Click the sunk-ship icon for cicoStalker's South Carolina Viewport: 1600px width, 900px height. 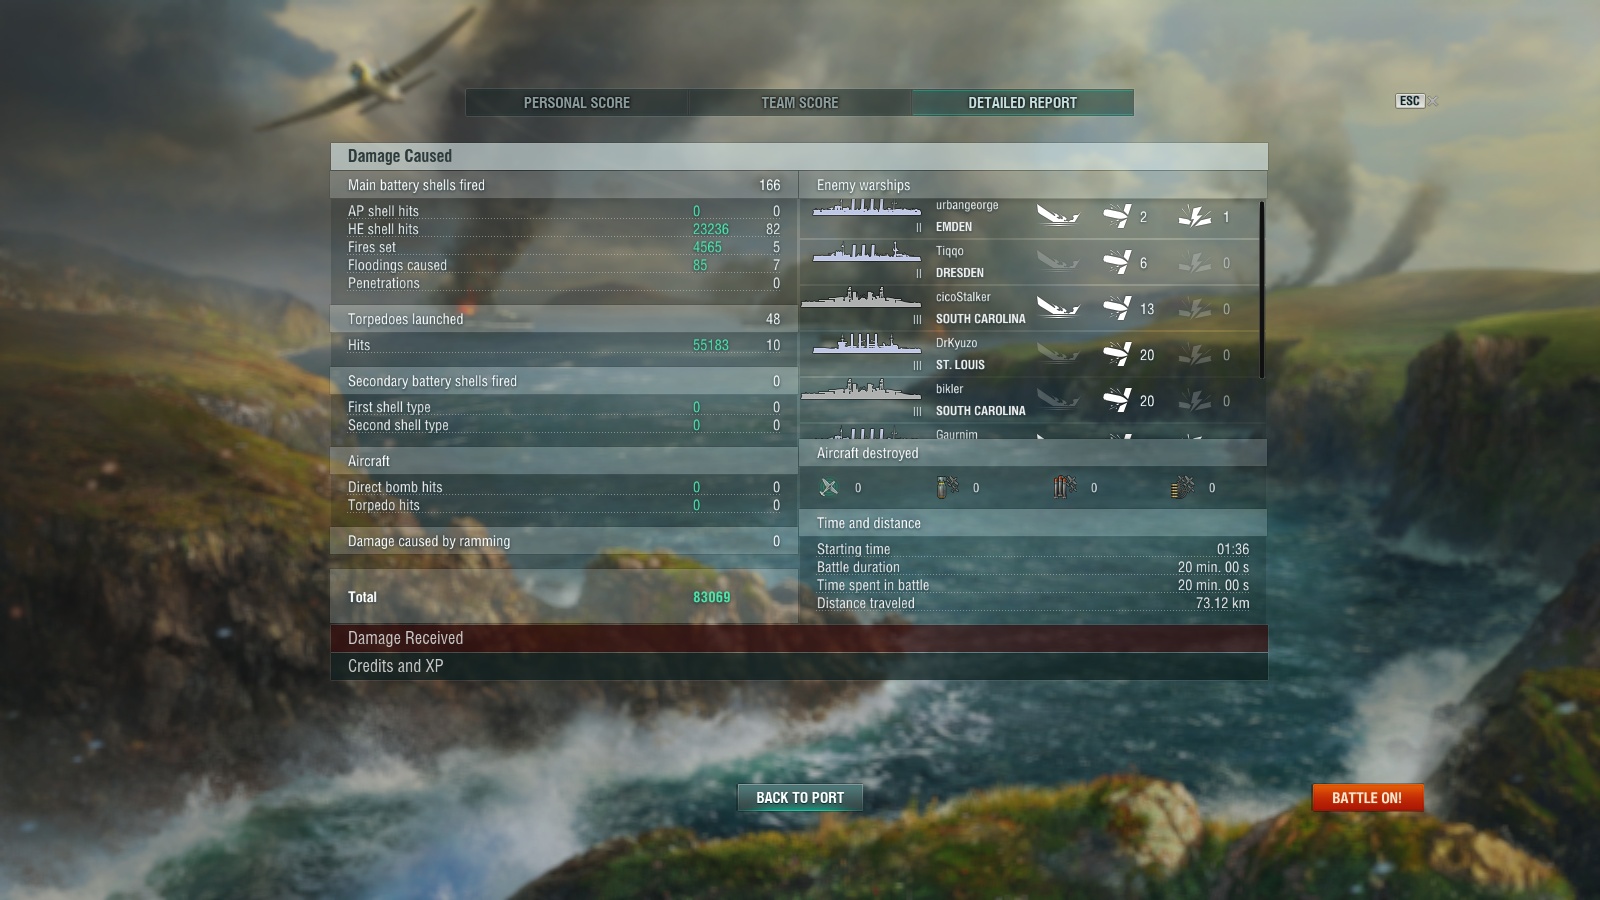tap(1058, 308)
